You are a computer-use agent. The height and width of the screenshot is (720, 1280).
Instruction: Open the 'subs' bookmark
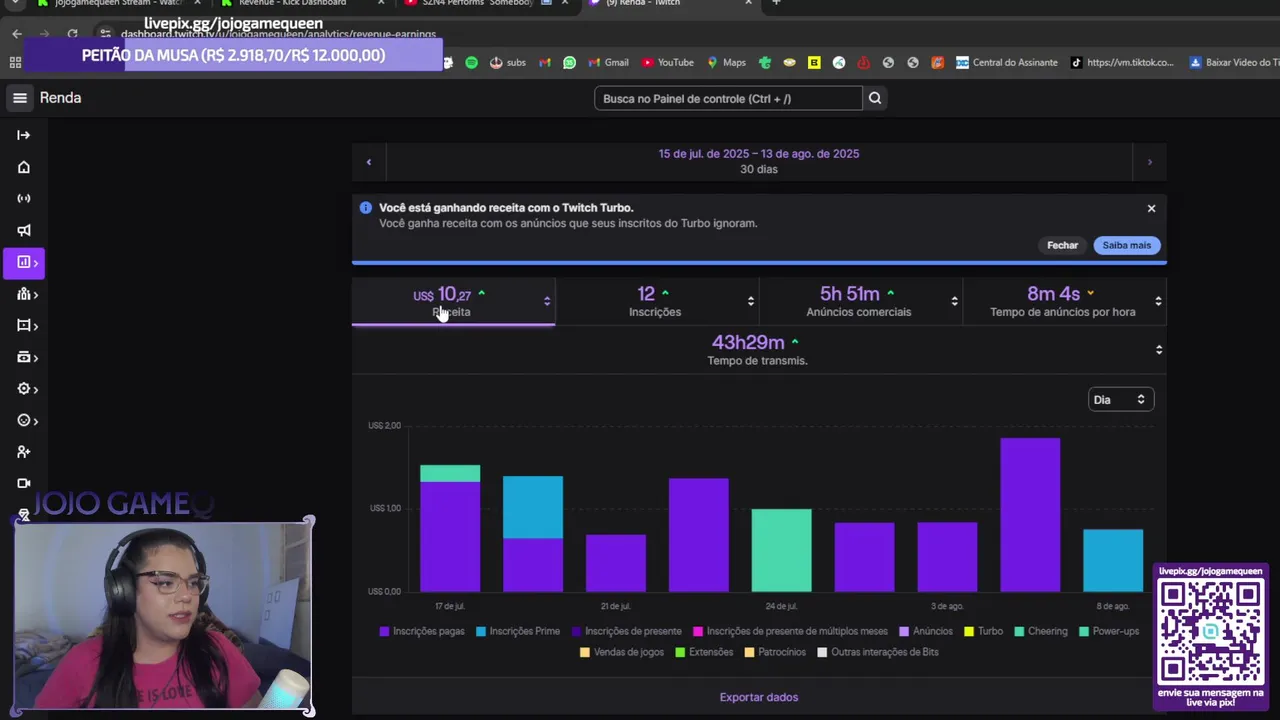507,62
